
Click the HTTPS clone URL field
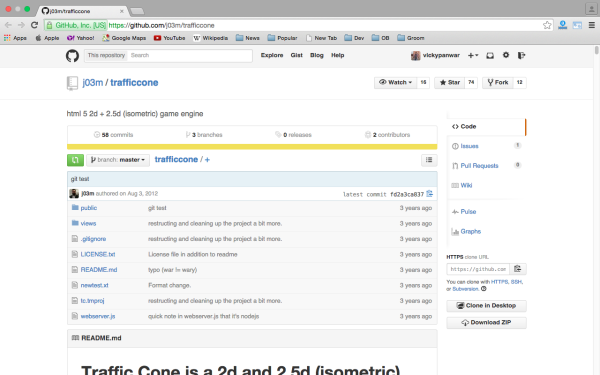click(478, 269)
